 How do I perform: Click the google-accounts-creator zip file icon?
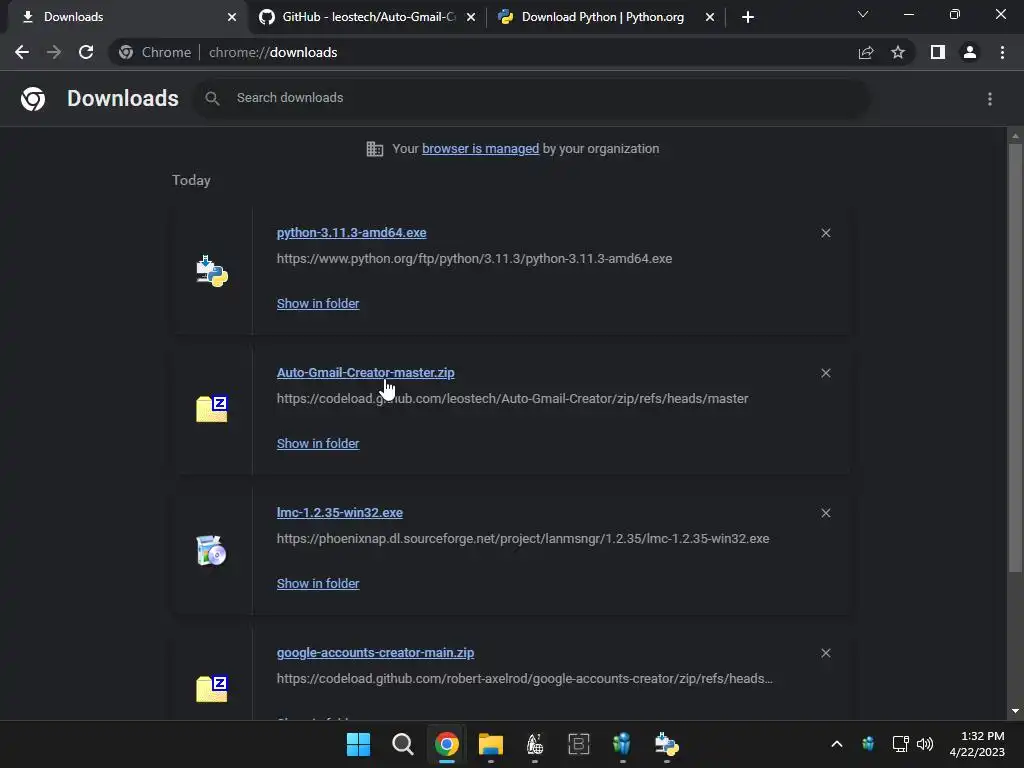click(x=212, y=689)
